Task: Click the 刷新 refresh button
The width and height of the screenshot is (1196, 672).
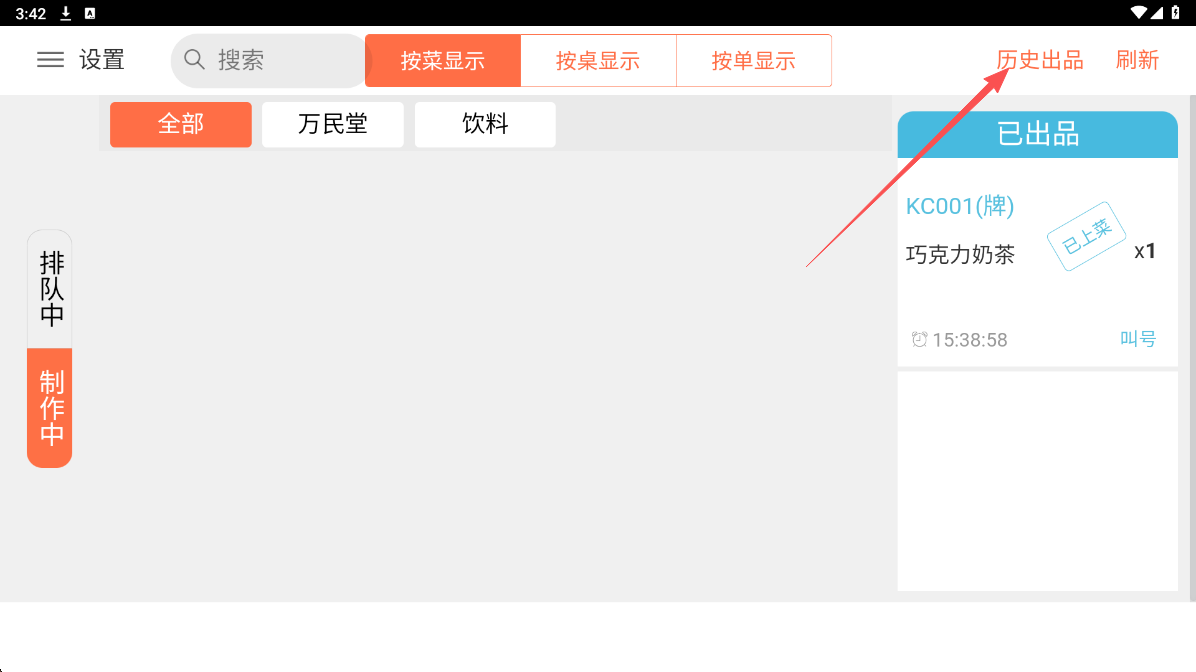Action: [1137, 60]
